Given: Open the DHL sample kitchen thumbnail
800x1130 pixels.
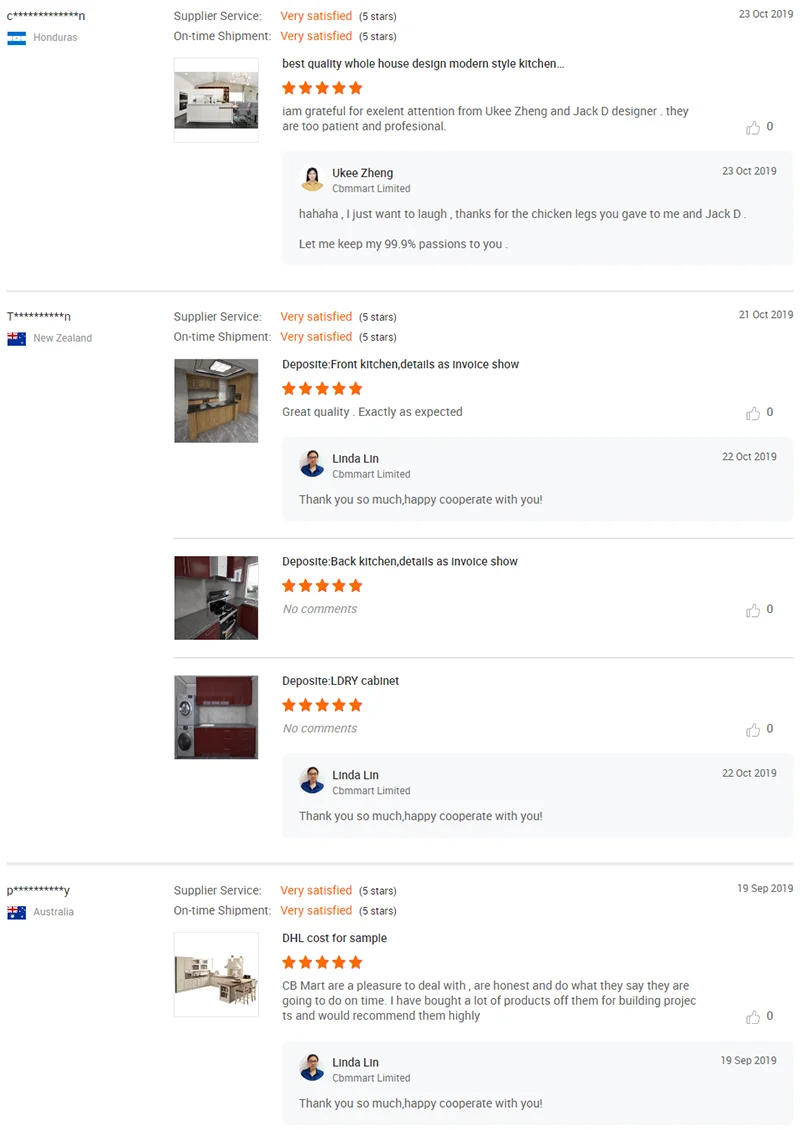Looking at the screenshot, I should [x=216, y=974].
